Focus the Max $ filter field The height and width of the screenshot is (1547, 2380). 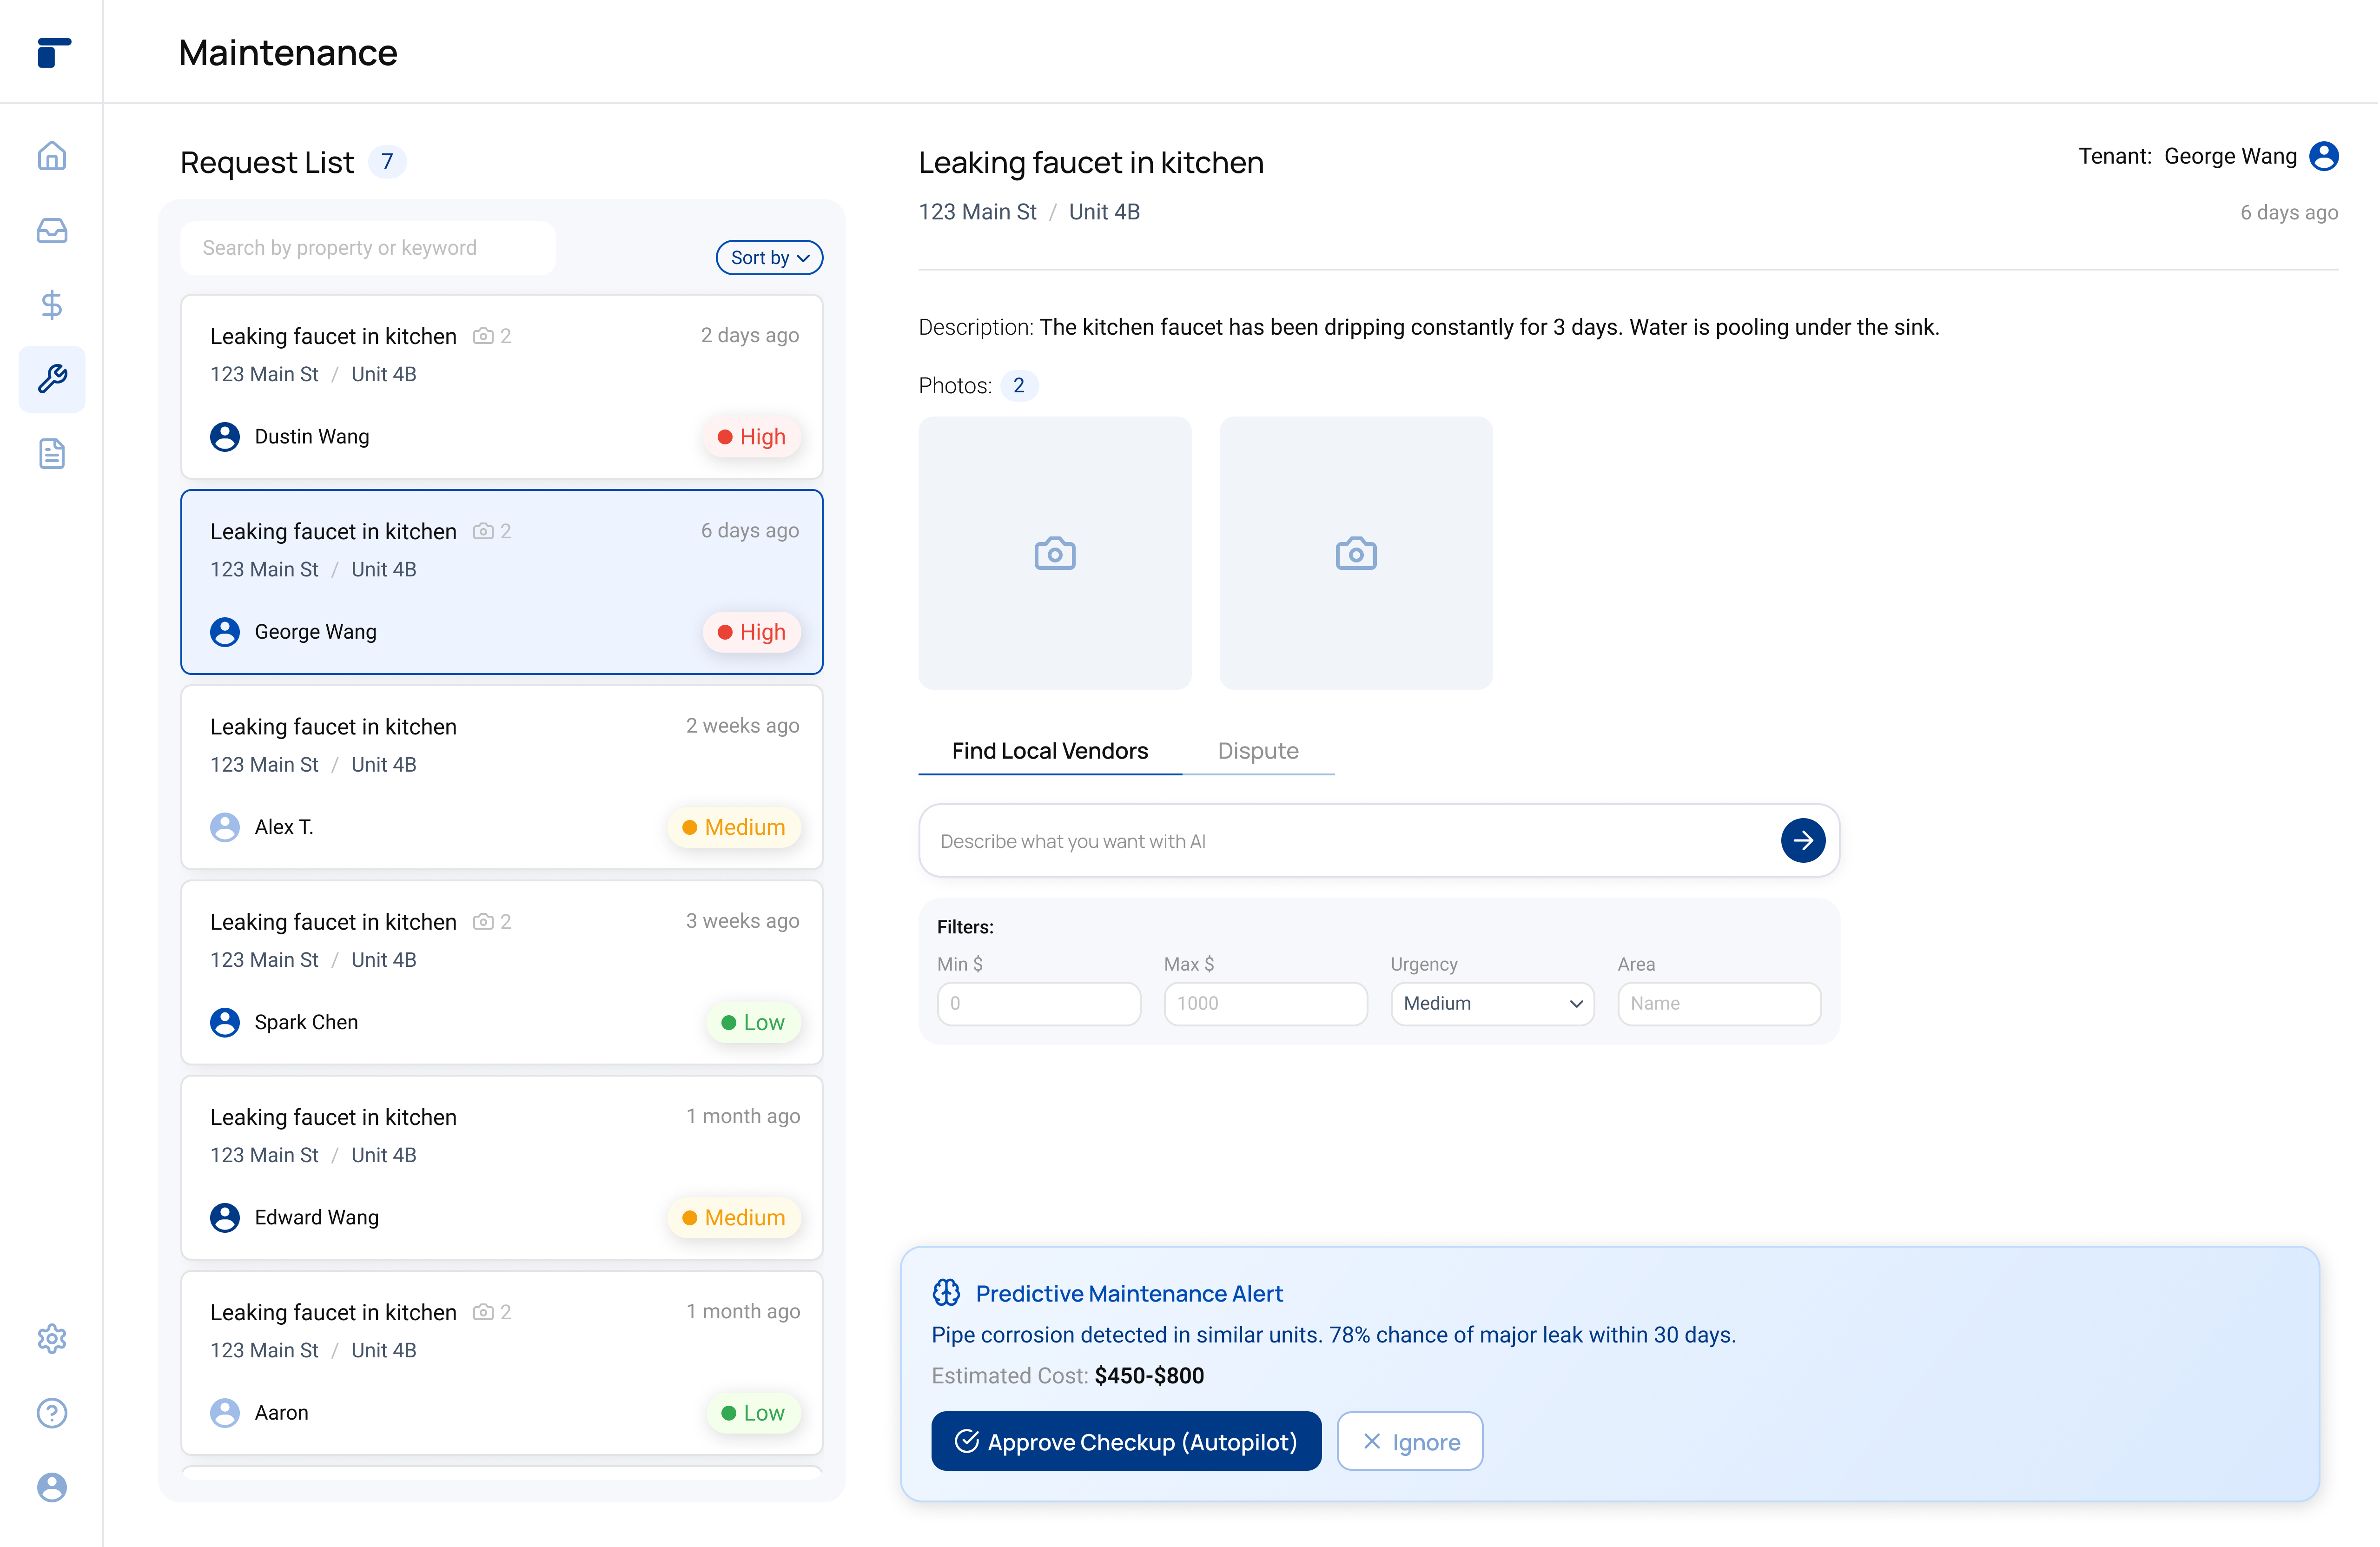1264,1003
